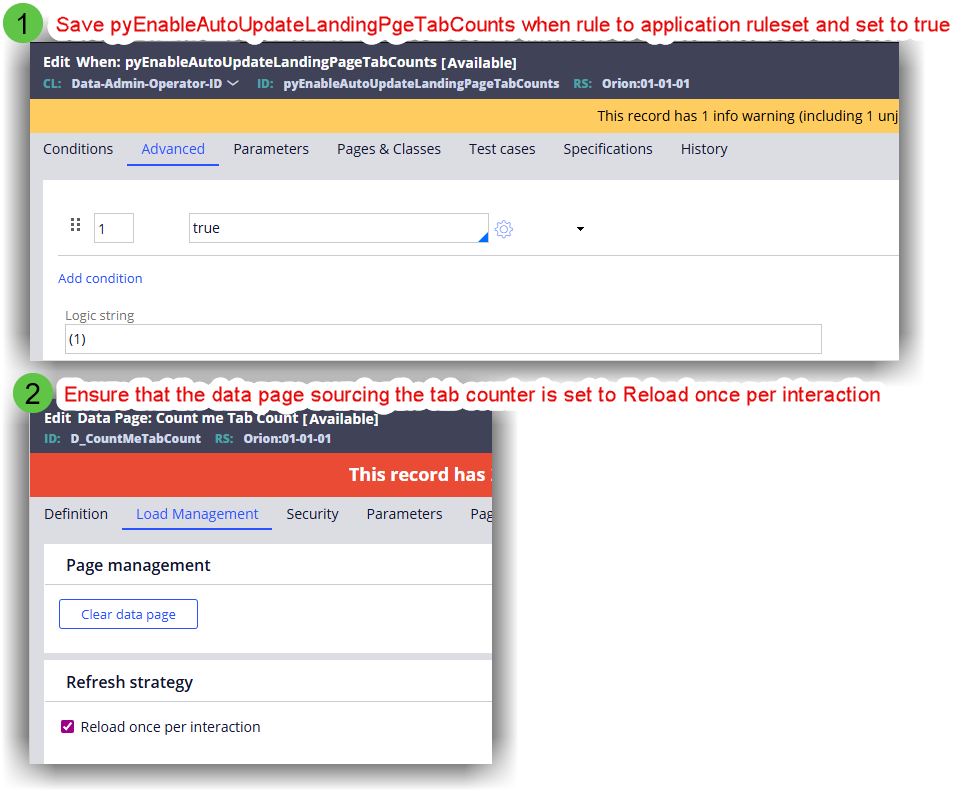975x791 pixels.
Task: Click the drag handle for condition row 1
Action: click(x=75, y=226)
